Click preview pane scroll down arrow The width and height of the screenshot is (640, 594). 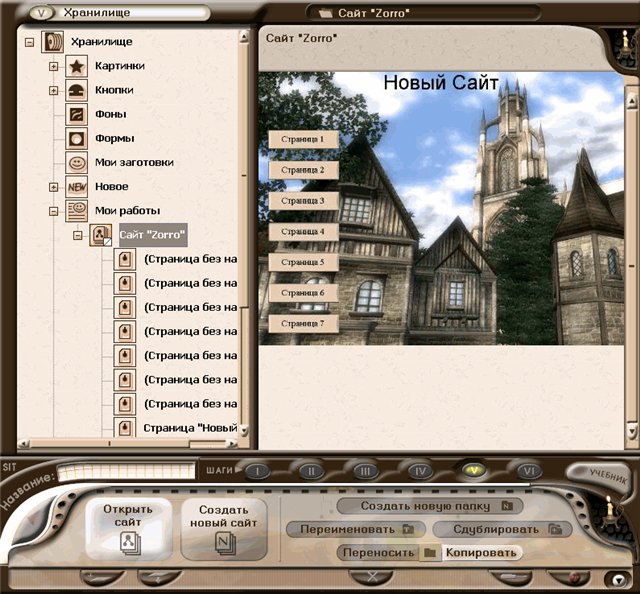(x=632, y=430)
